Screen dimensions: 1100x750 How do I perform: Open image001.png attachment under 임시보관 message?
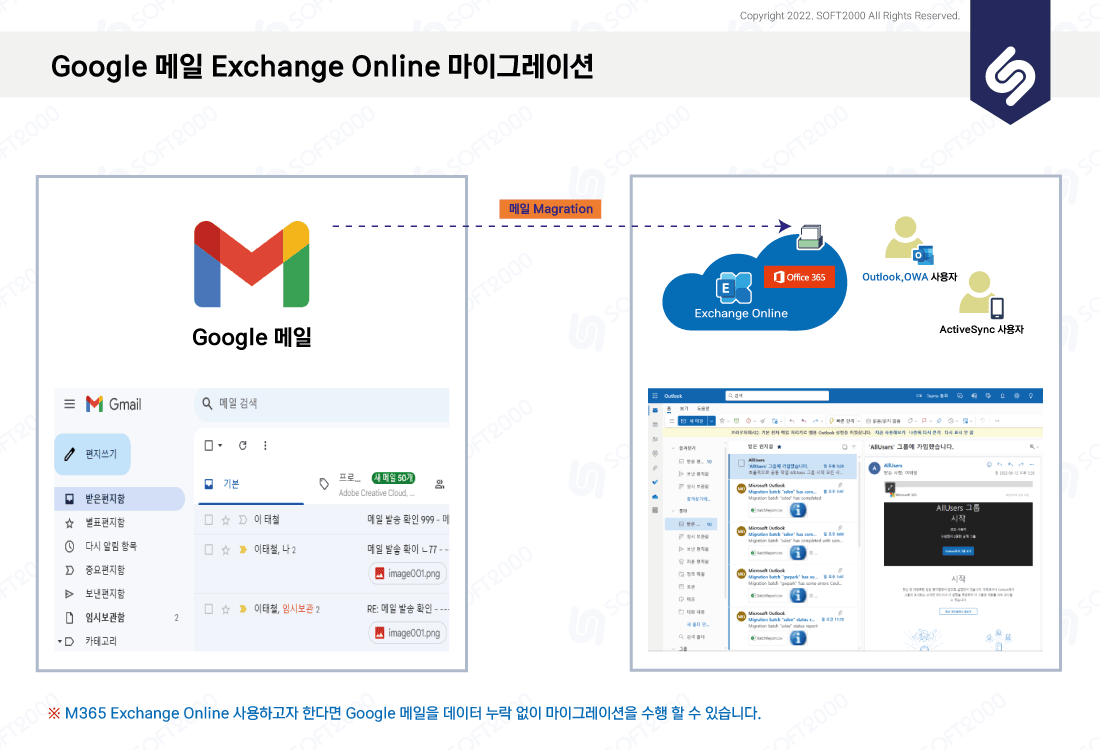point(408,633)
